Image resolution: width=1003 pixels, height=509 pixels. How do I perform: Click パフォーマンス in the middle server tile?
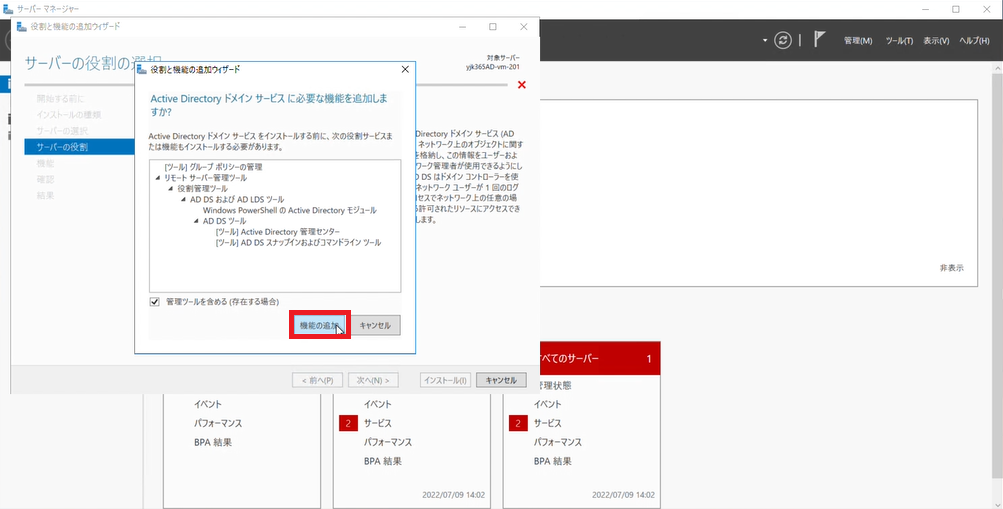point(388,442)
